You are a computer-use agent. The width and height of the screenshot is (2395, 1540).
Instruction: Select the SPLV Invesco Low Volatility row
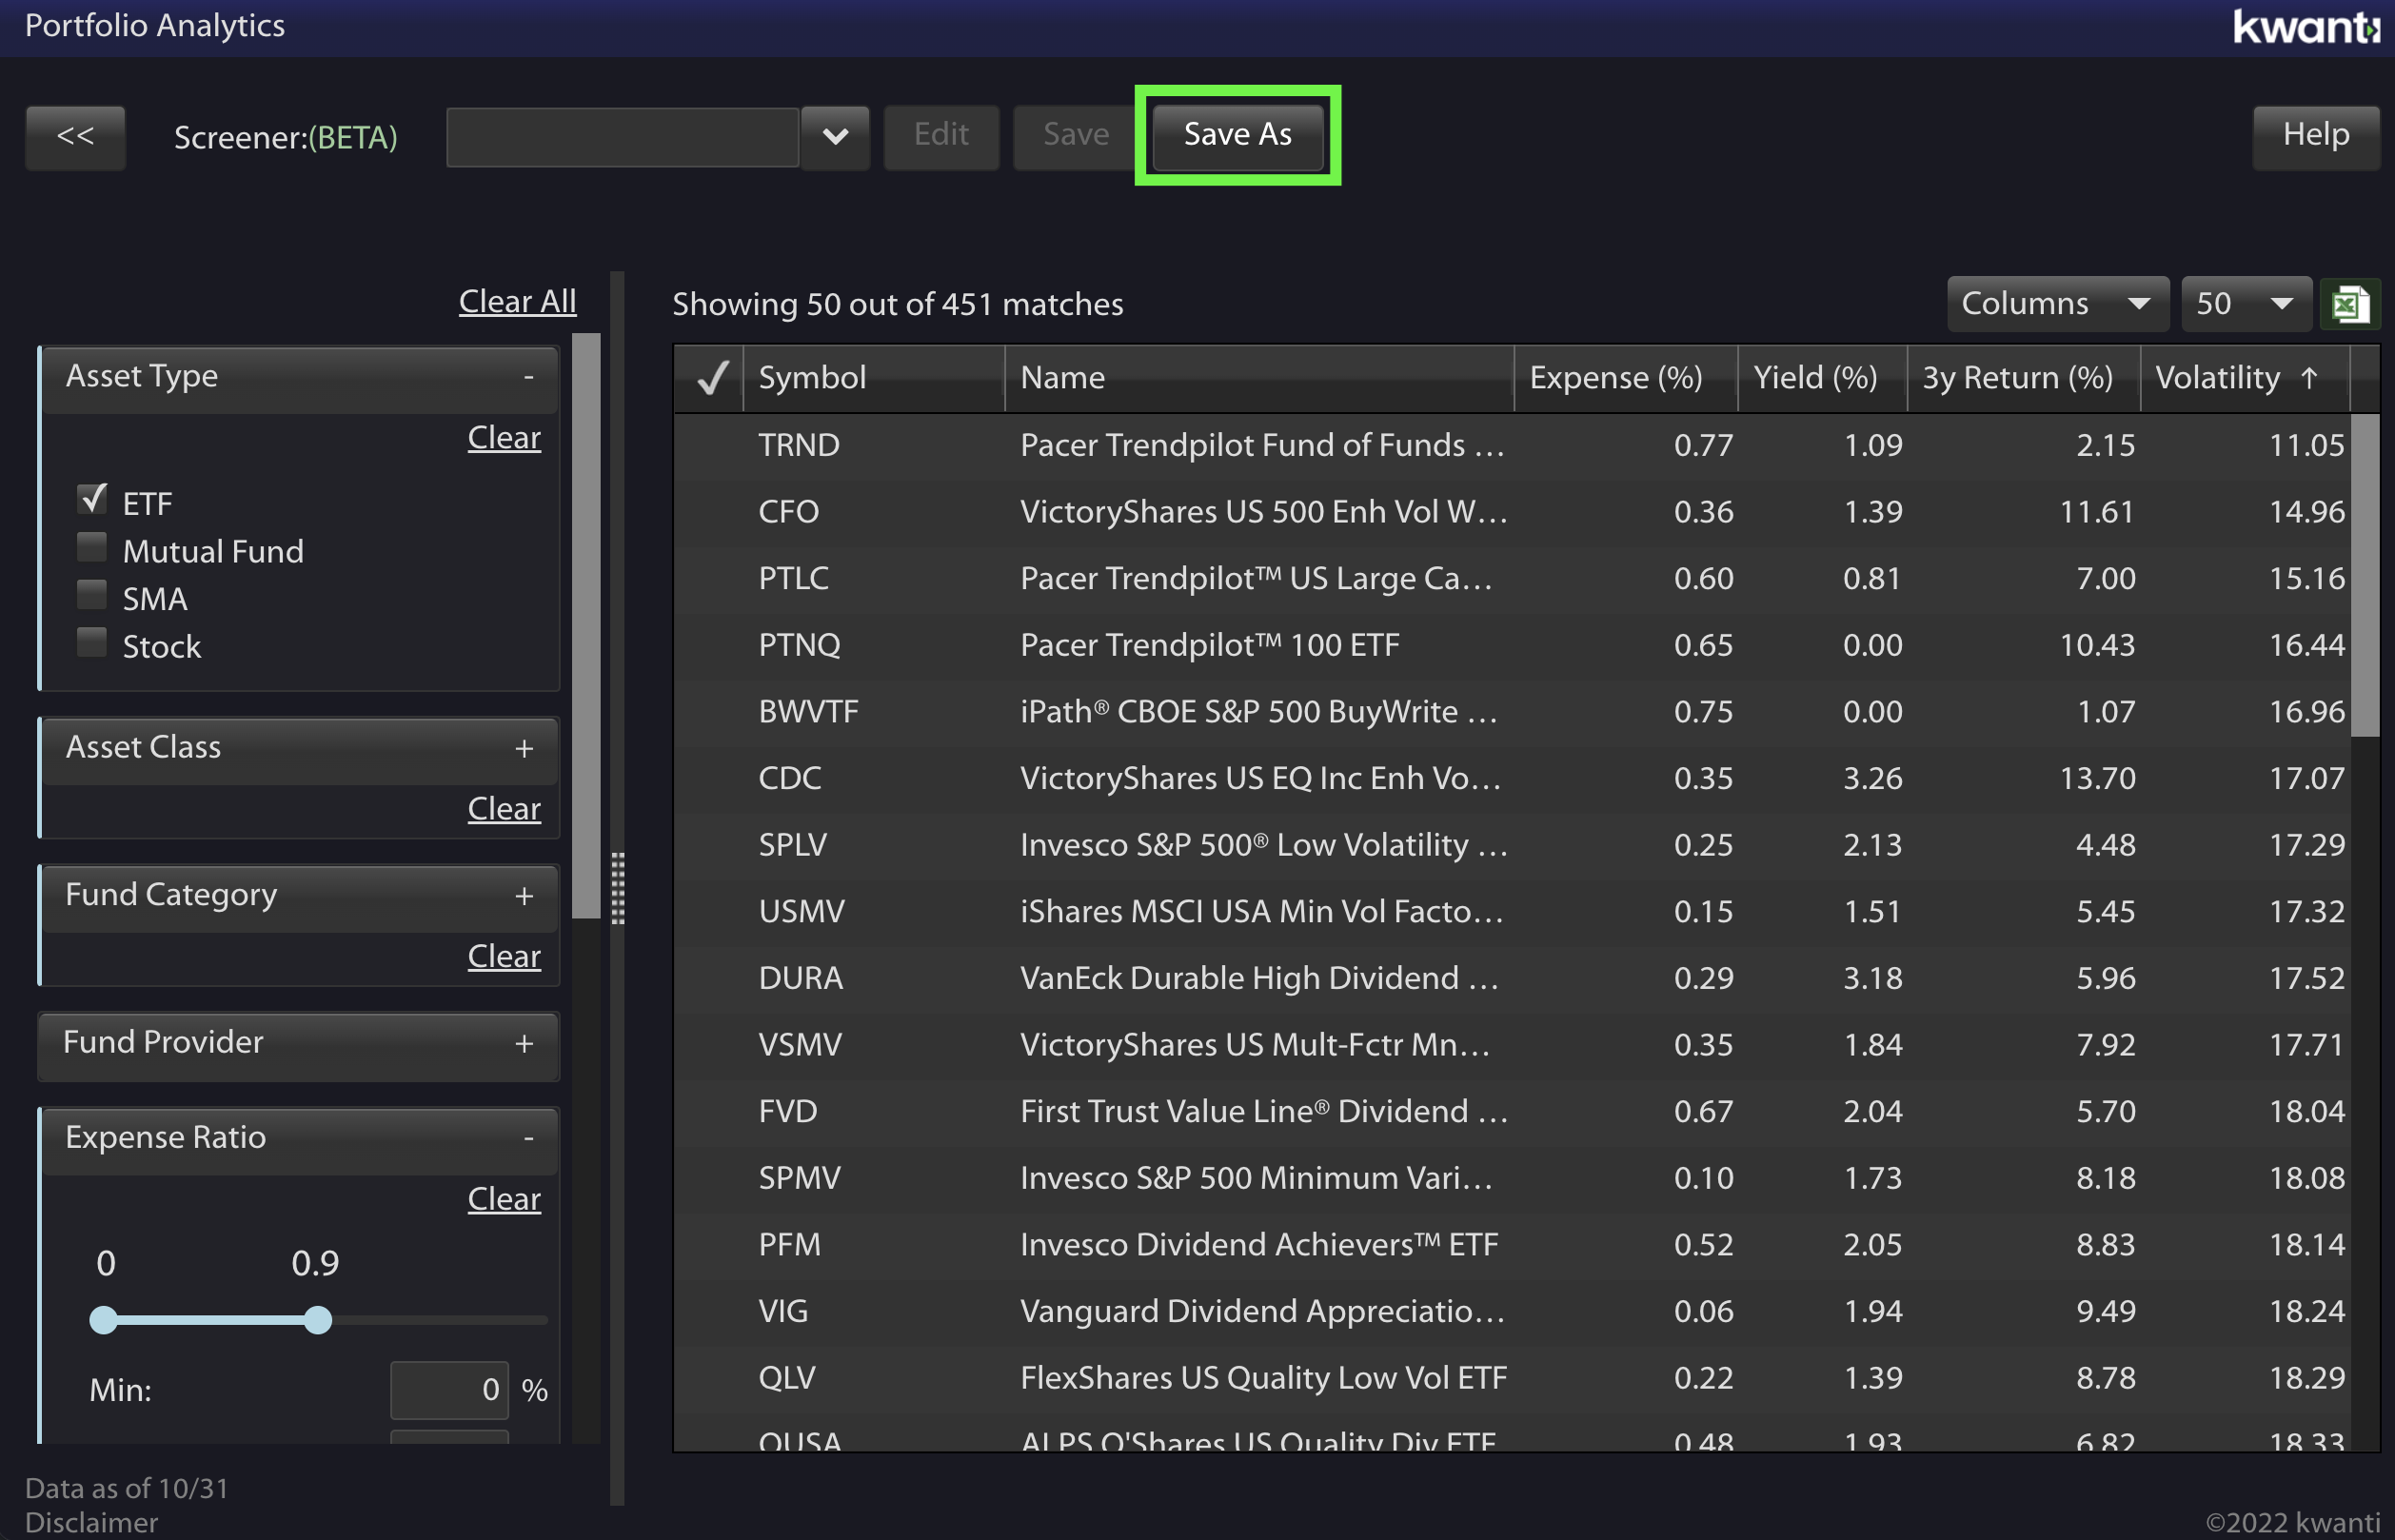tap(1511, 845)
